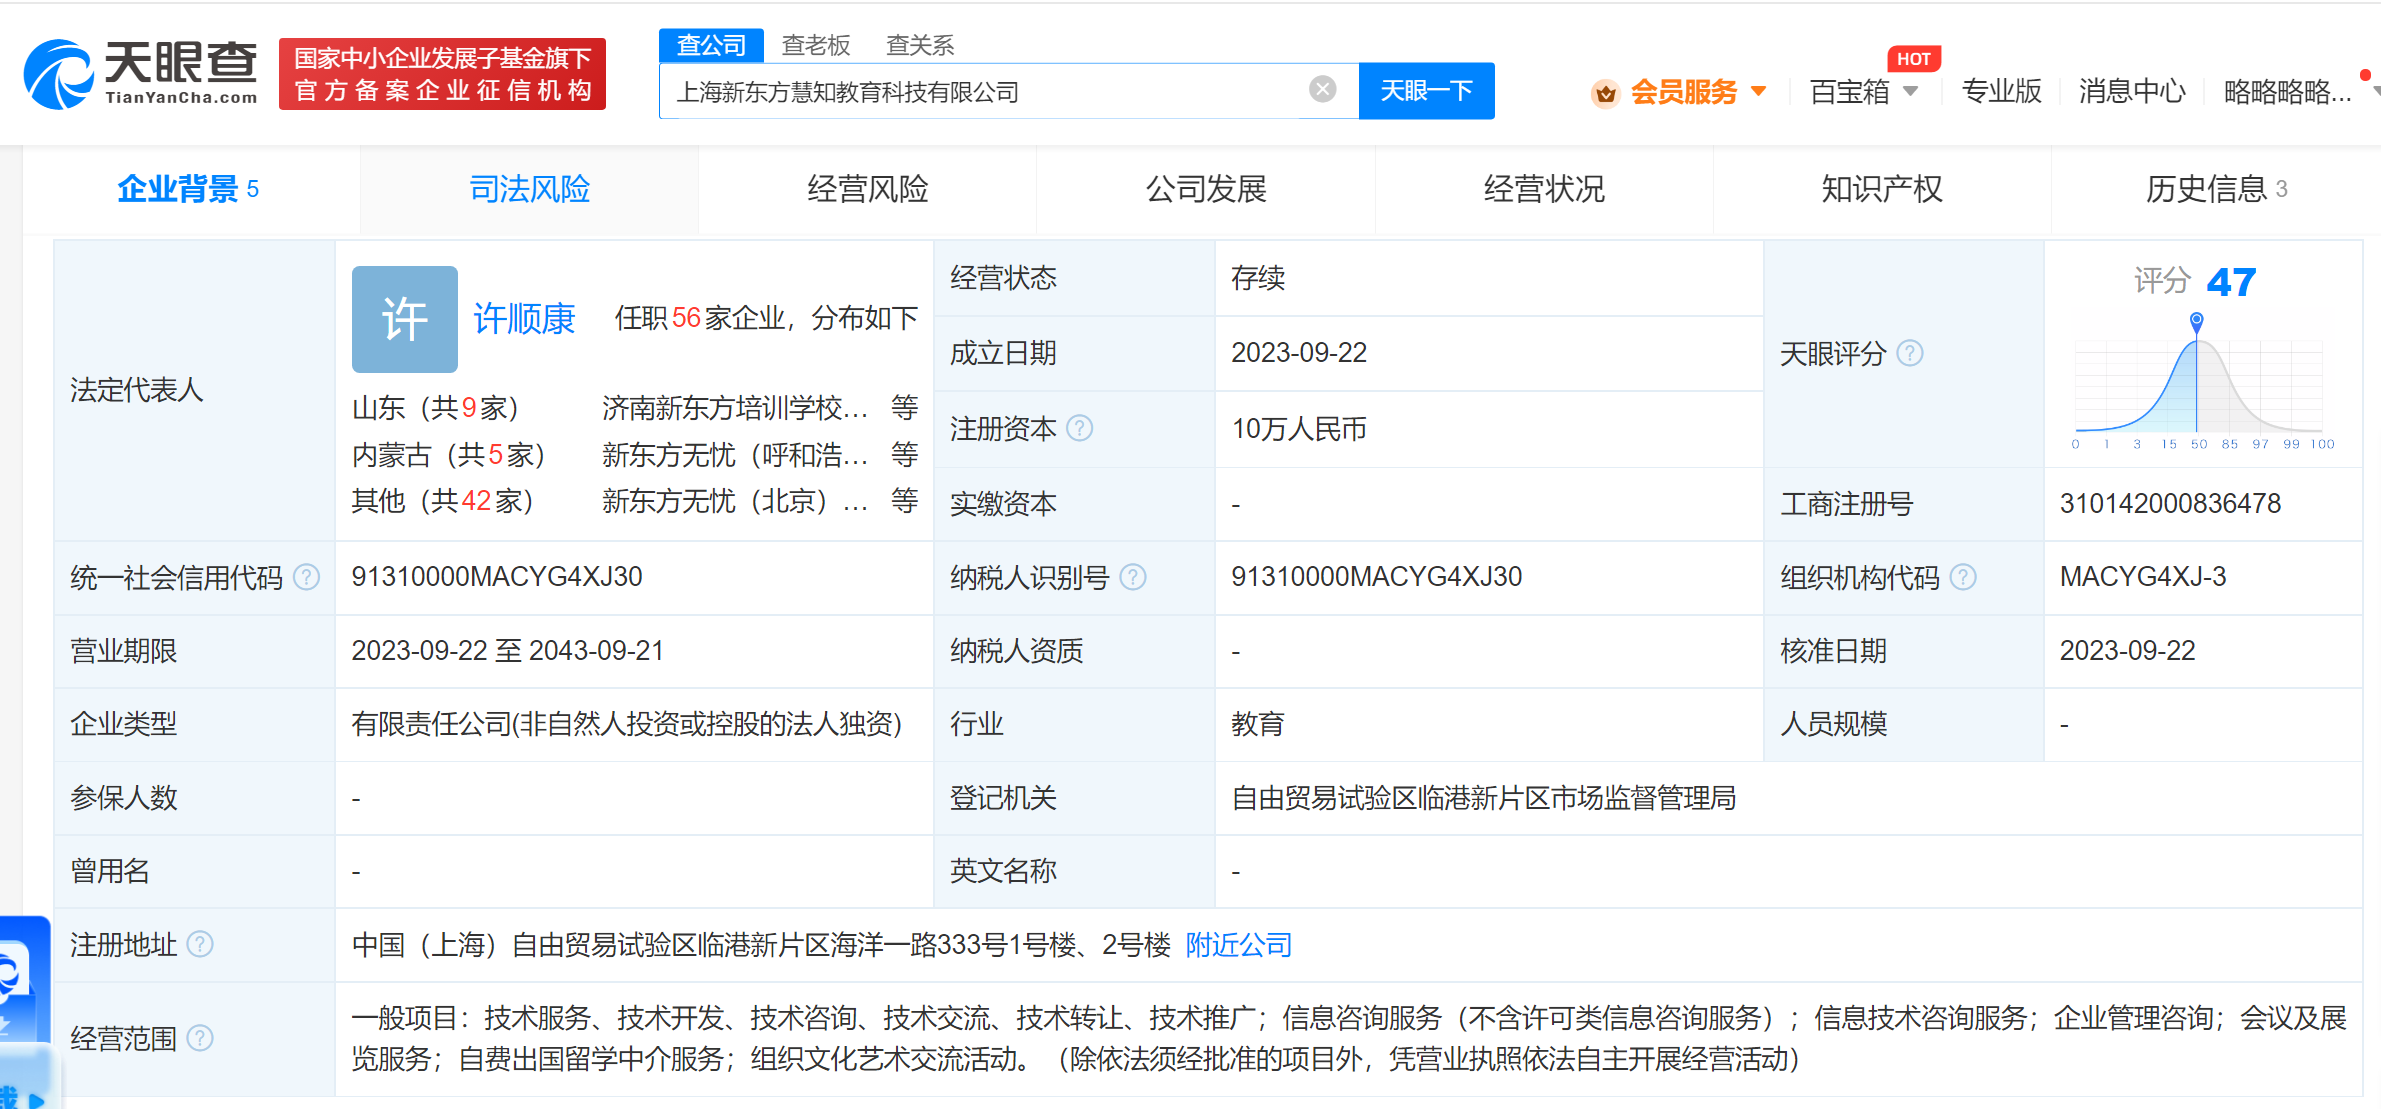Switch to the 查老板 search tab
Image resolution: width=2381 pixels, height=1109 pixels.
click(815, 45)
